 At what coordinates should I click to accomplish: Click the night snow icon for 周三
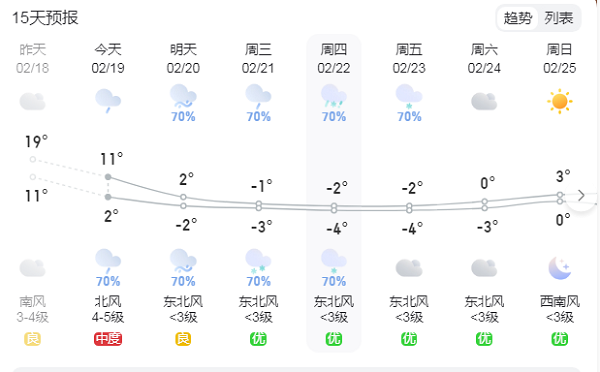[x=258, y=261]
